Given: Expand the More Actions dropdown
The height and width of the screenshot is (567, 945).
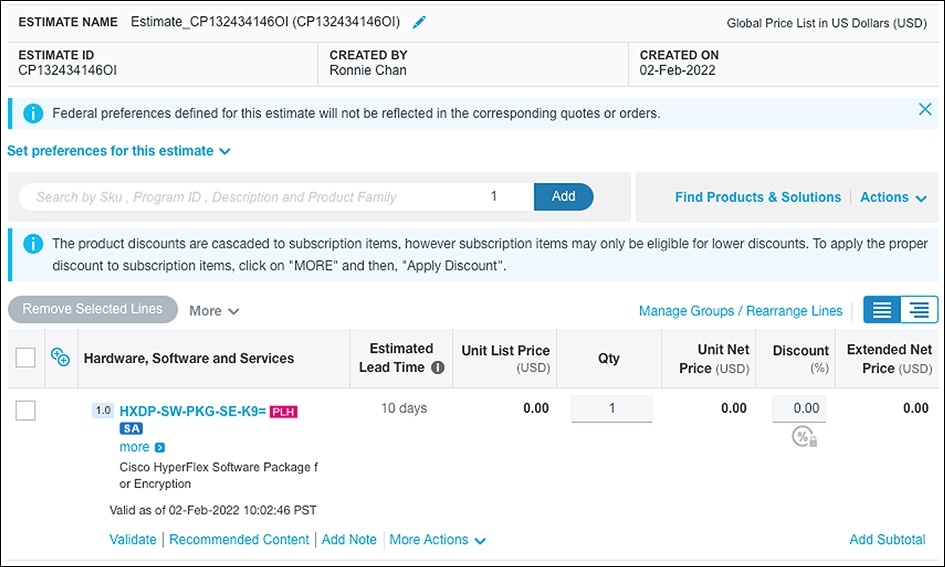Looking at the screenshot, I should pos(437,540).
